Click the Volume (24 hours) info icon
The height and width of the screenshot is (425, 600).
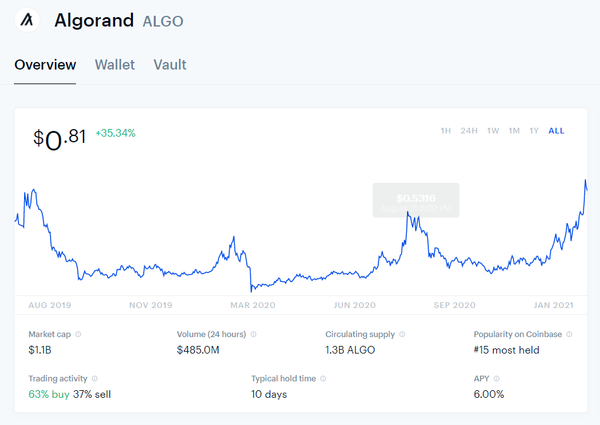pyautogui.click(x=254, y=335)
